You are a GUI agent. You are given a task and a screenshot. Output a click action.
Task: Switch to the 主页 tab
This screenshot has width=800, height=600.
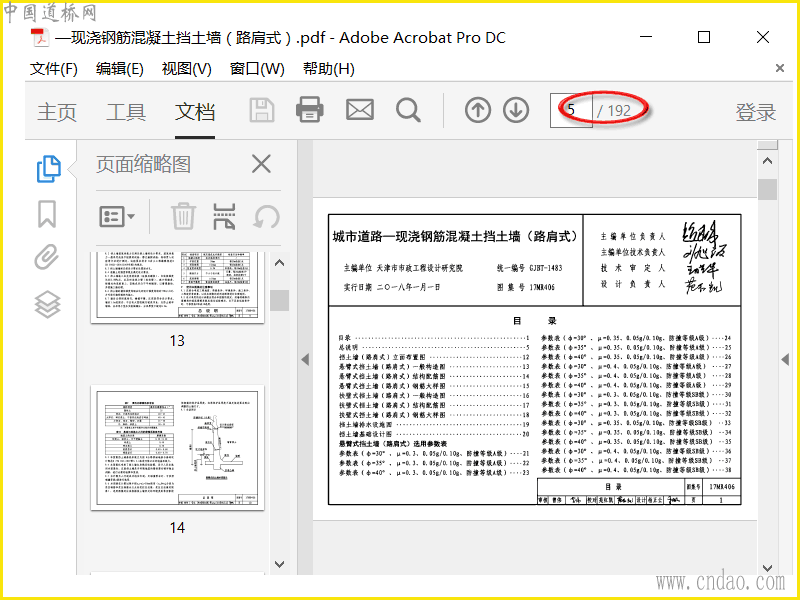tap(57, 112)
